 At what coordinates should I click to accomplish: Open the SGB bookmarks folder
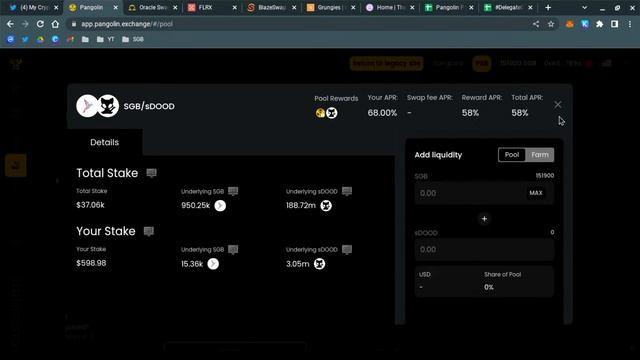133,39
